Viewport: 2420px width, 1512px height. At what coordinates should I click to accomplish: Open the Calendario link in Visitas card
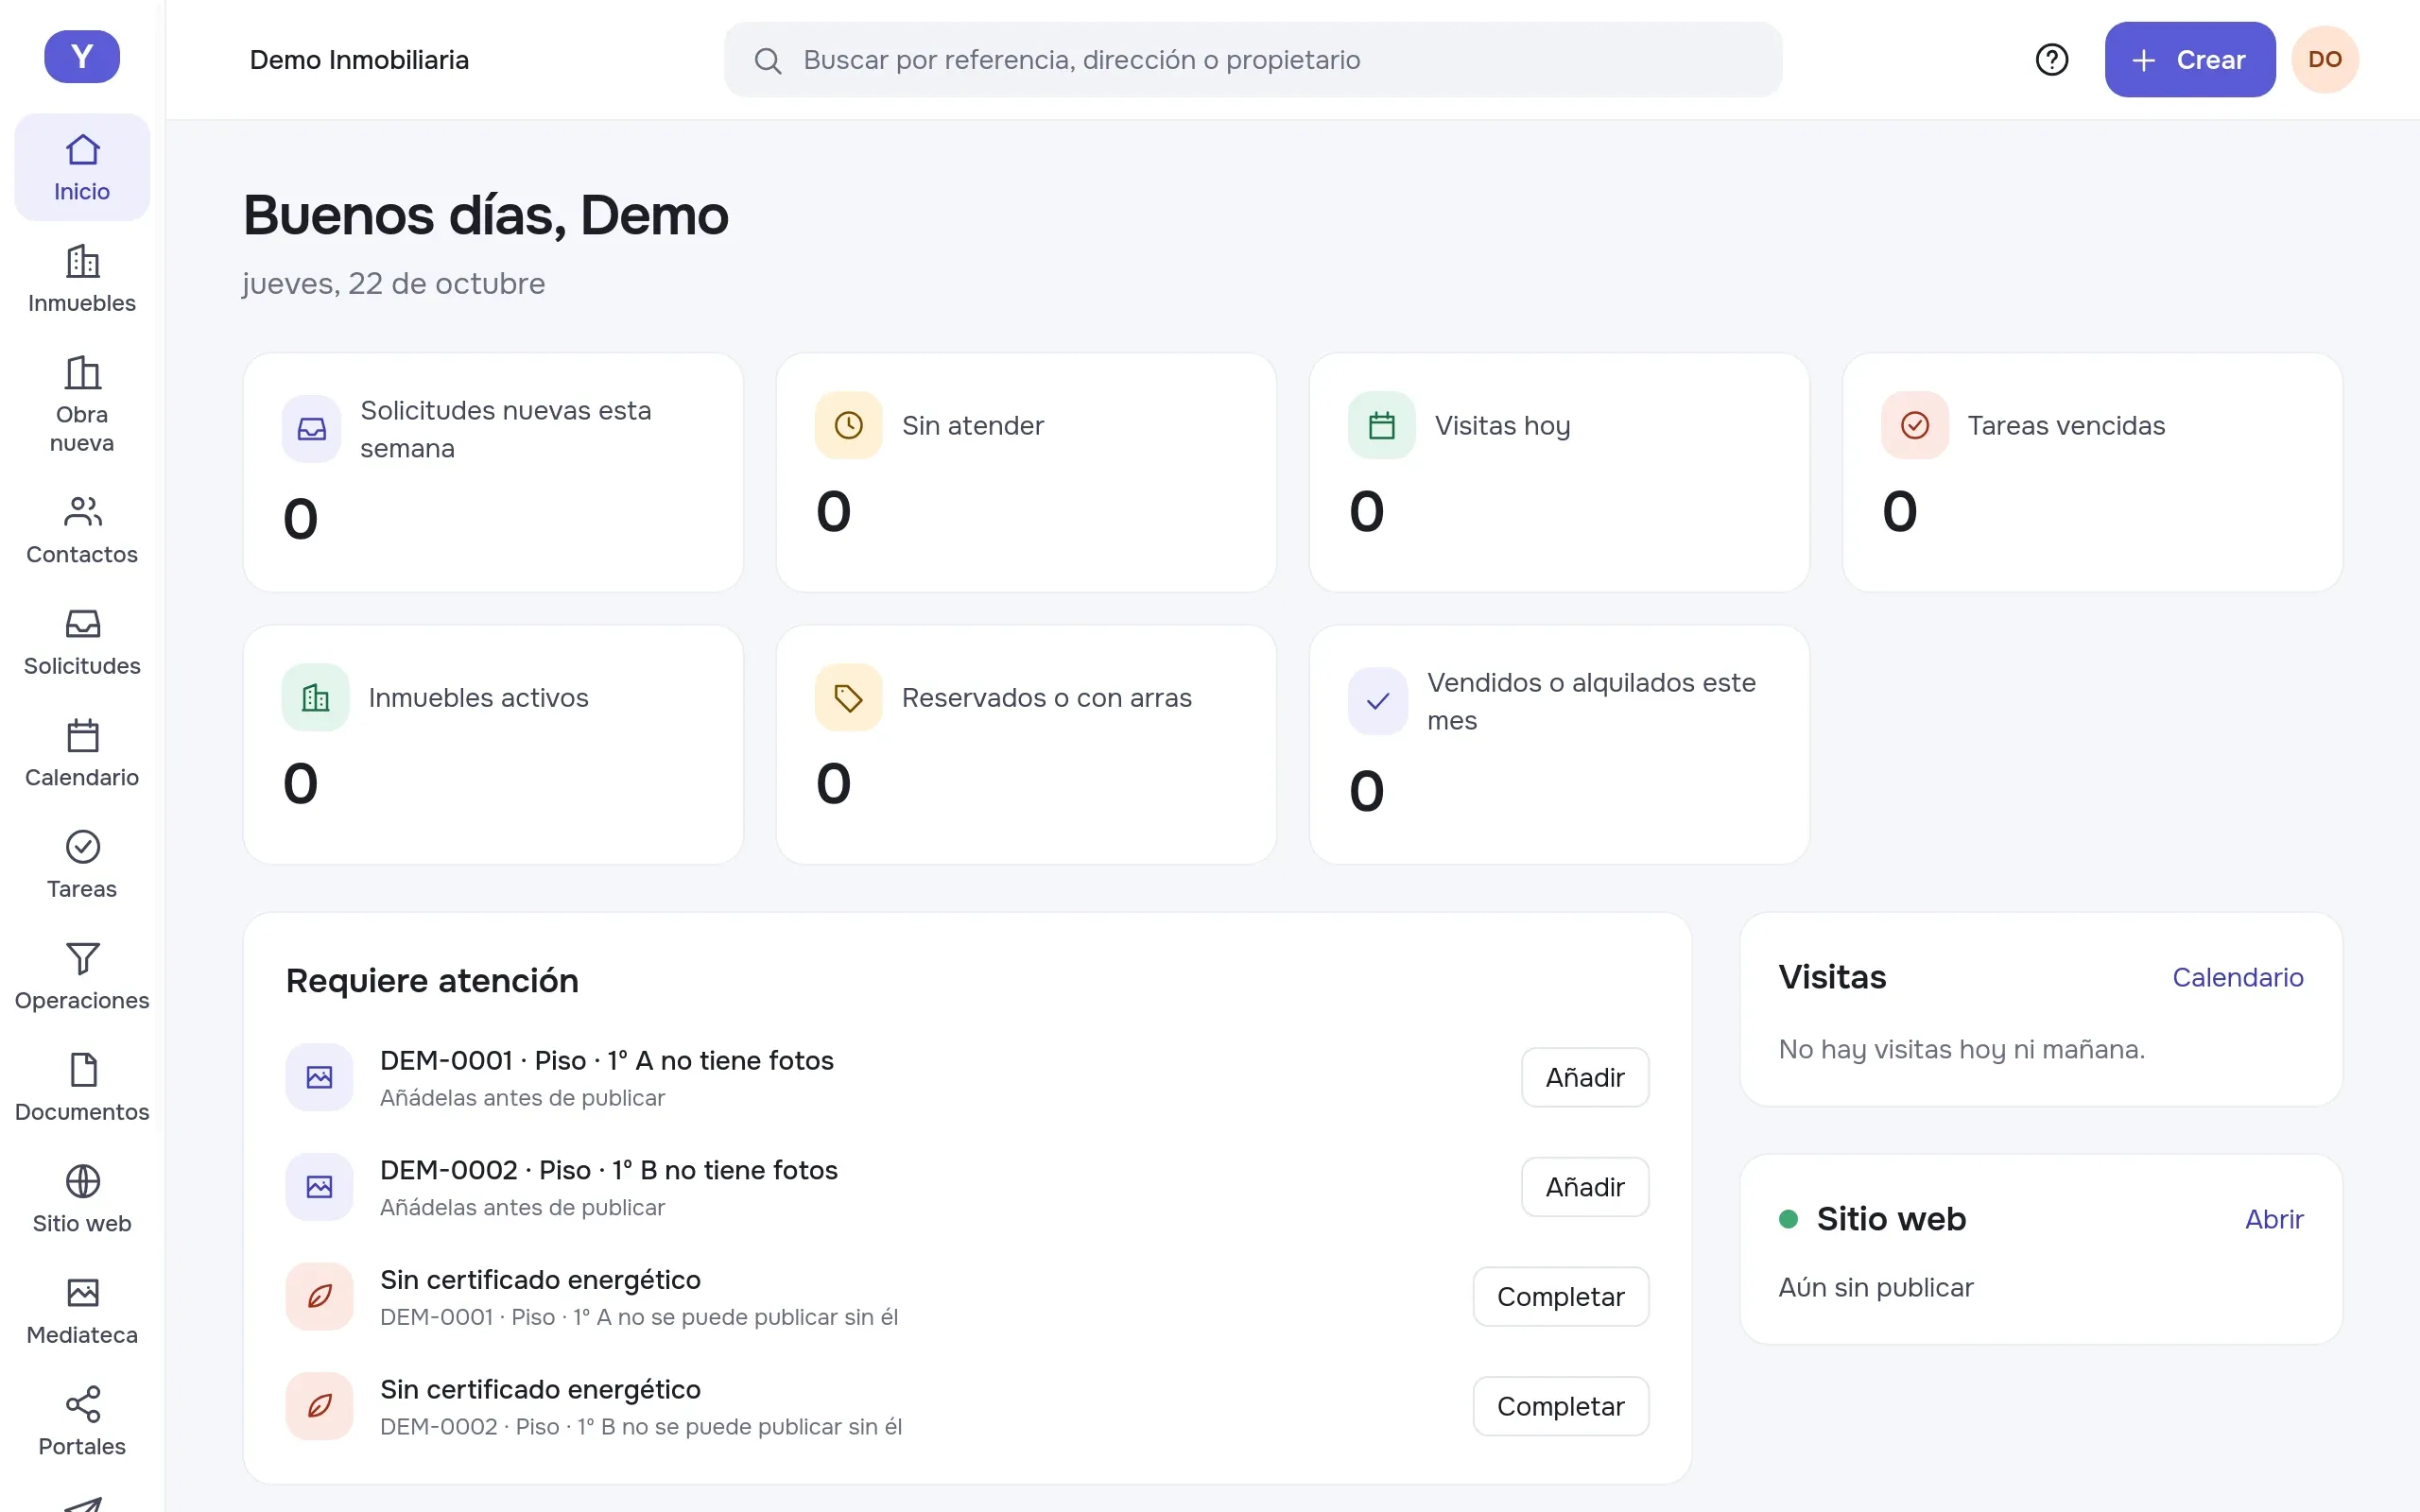[x=2237, y=977]
